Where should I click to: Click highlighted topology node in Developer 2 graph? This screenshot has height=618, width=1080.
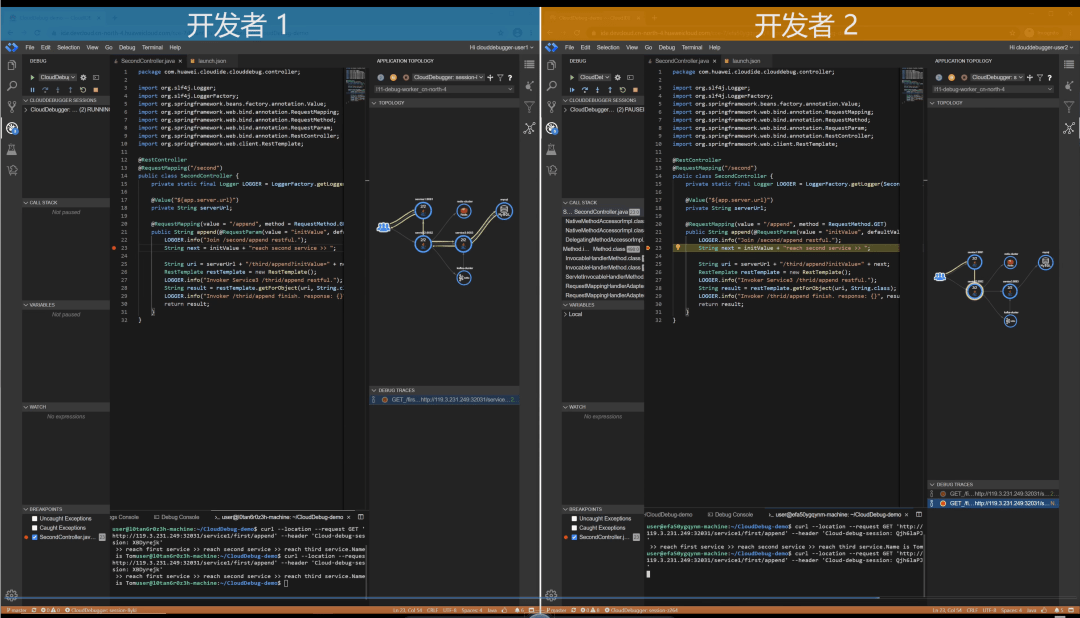click(974, 291)
